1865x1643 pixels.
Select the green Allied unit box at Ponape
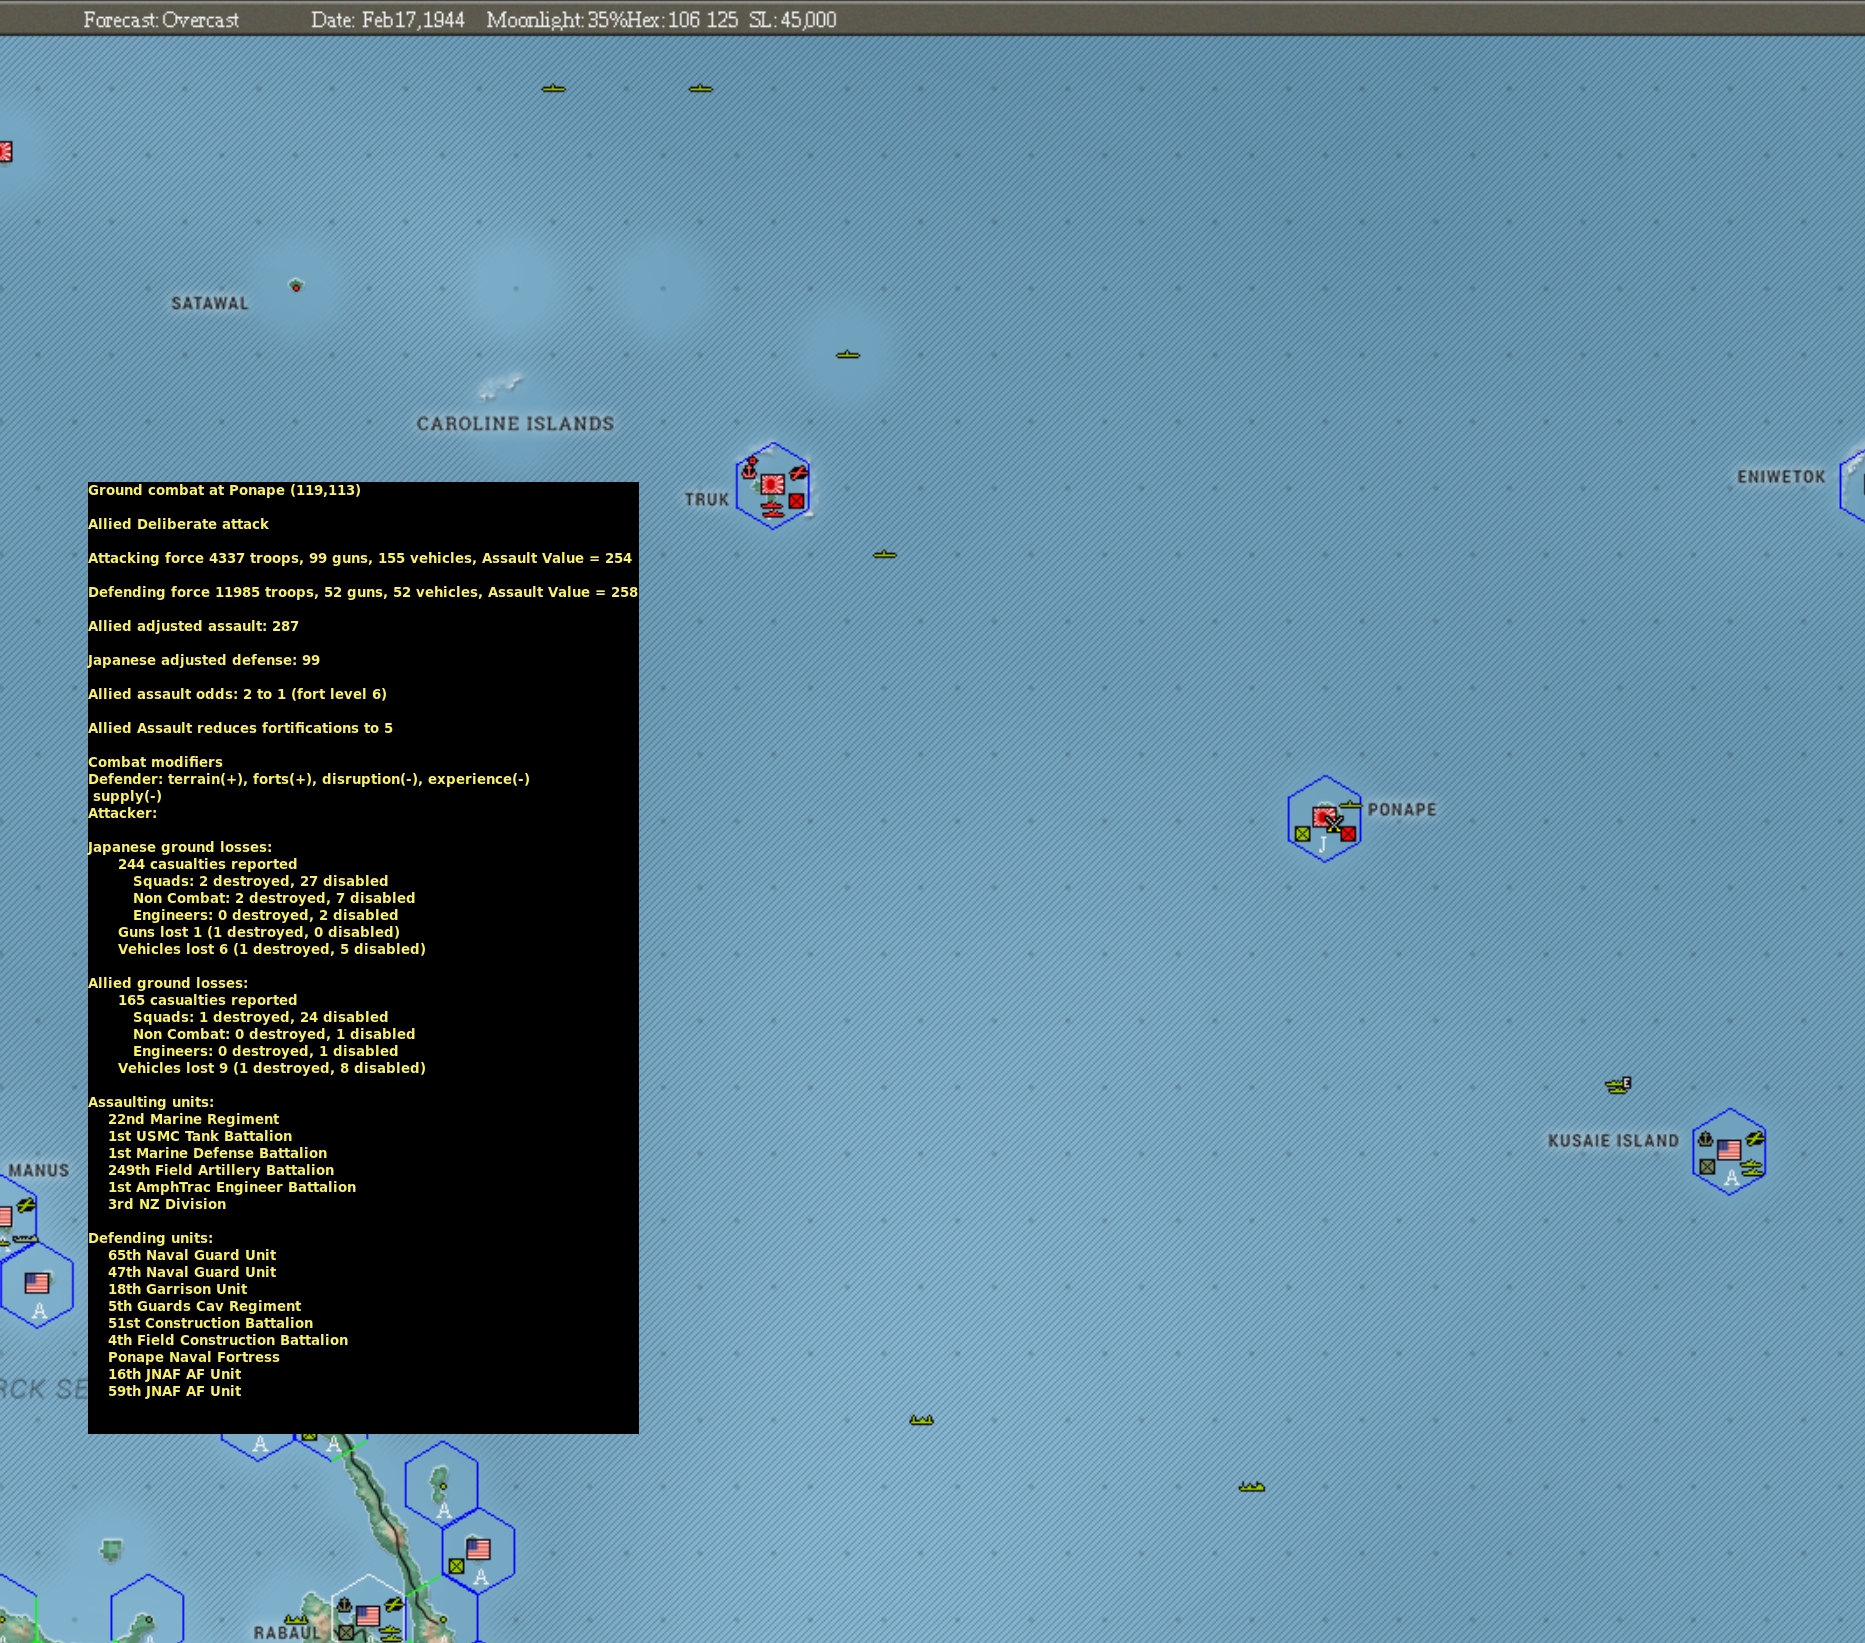[1302, 833]
